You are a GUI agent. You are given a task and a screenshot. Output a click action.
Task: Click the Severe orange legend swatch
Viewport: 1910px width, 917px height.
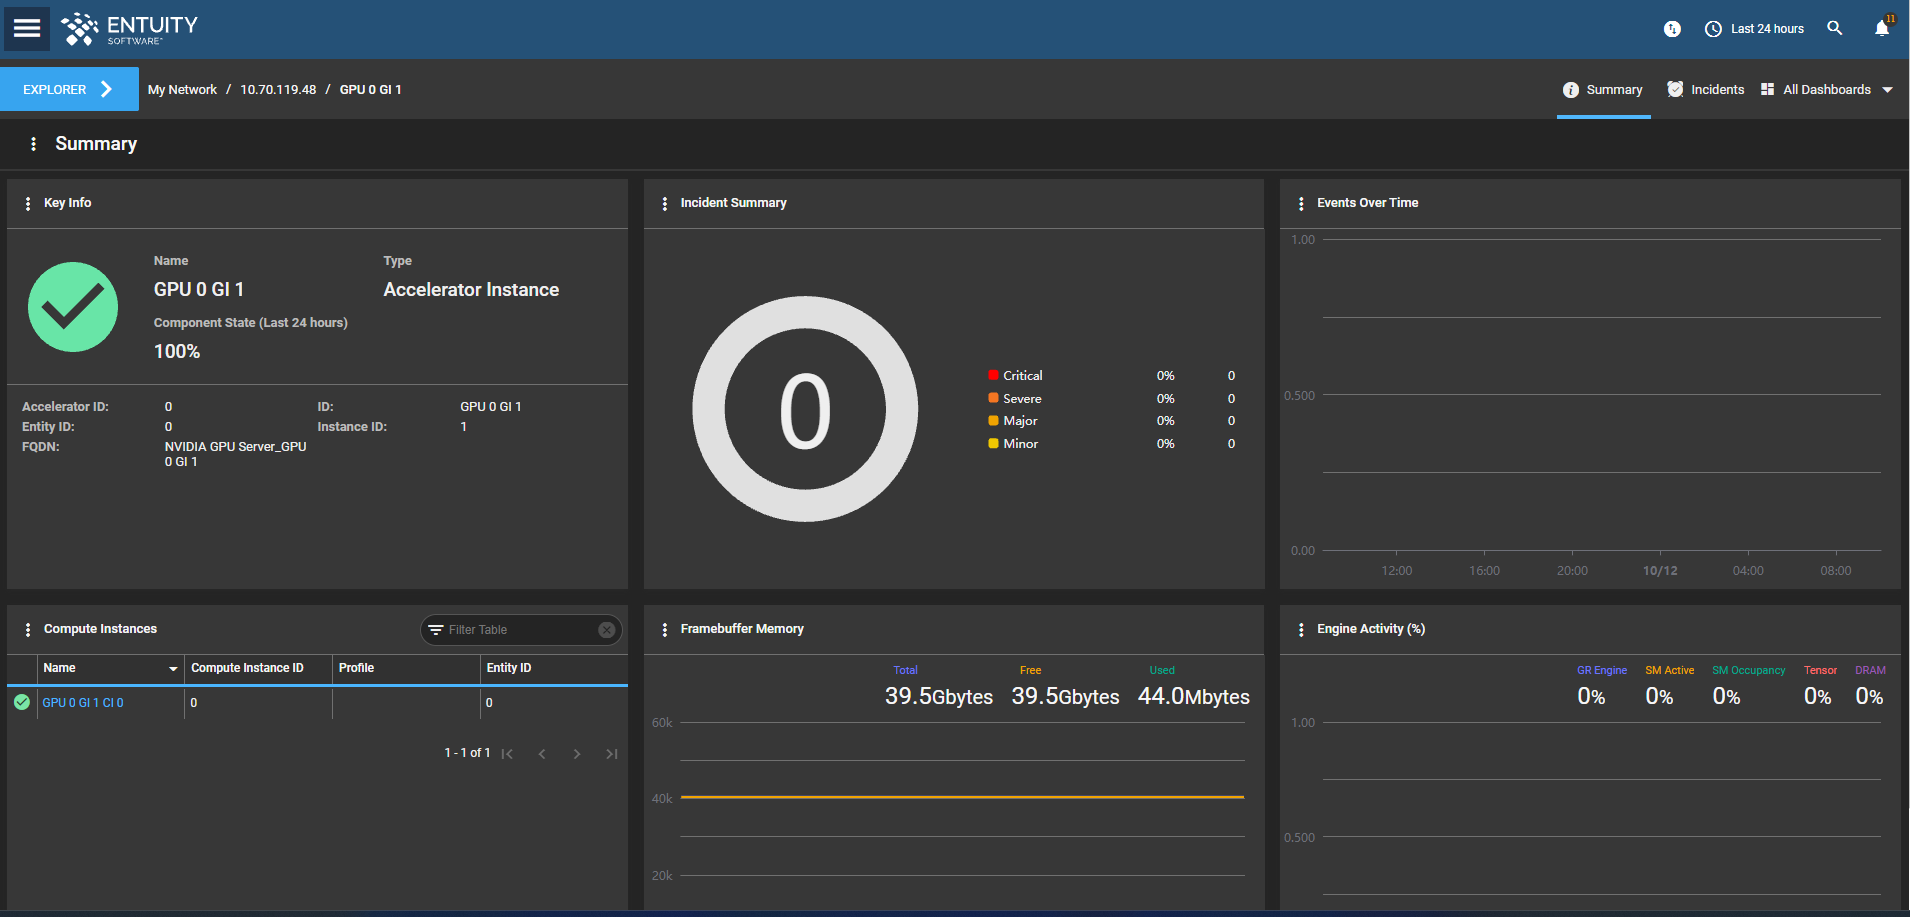click(993, 398)
